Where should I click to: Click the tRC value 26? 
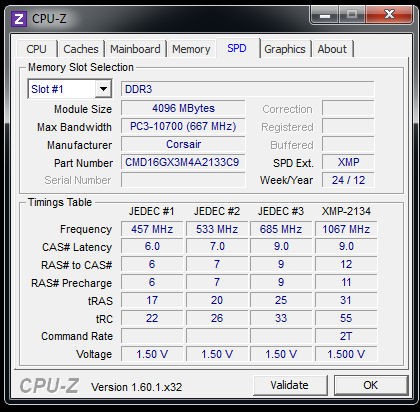(217, 318)
